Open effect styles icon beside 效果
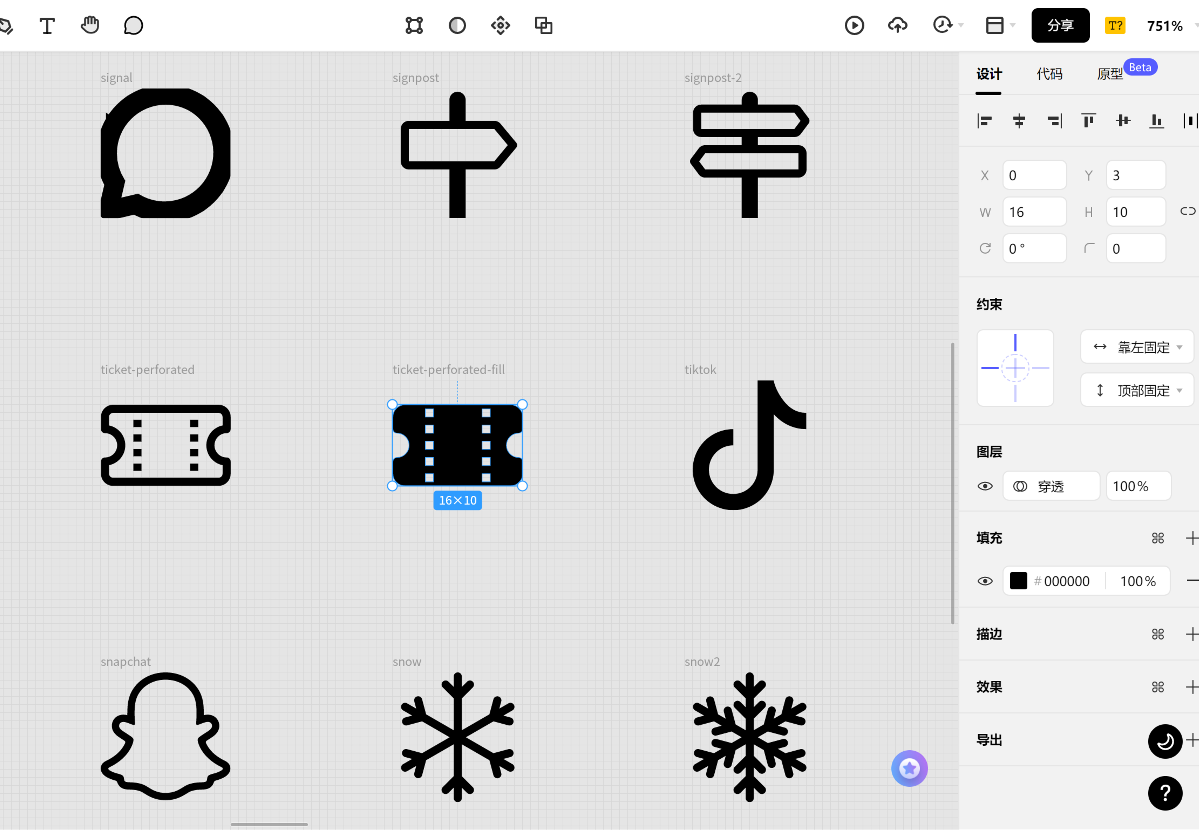The width and height of the screenshot is (1199, 830). pos(1158,687)
